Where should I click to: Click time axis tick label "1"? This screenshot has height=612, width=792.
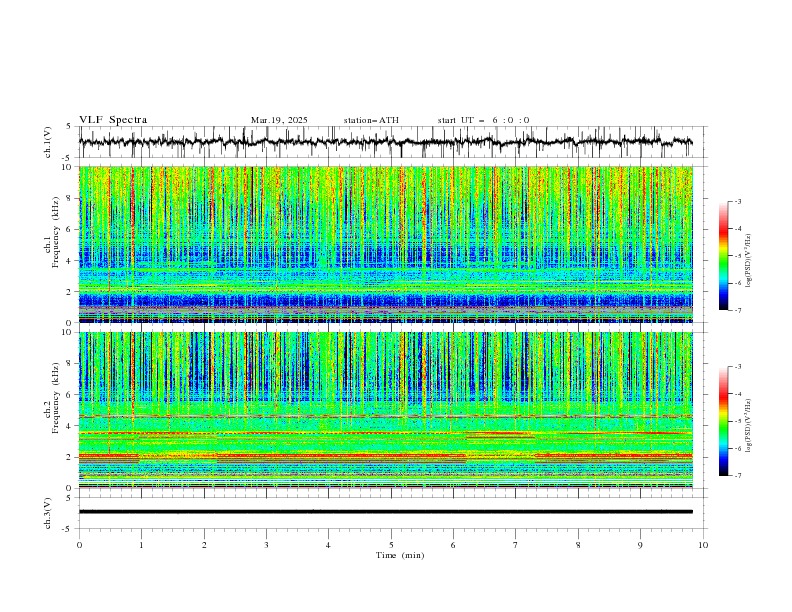click(x=141, y=545)
